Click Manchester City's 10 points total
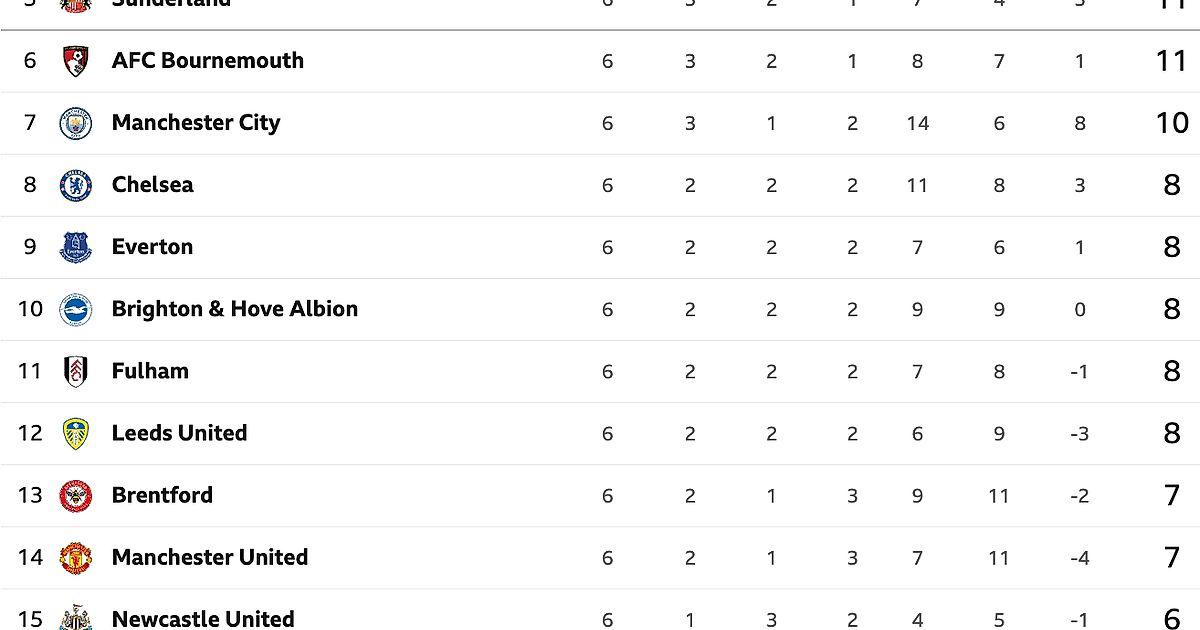This screenshot has width=1200, height=630. pos(1171,123)
